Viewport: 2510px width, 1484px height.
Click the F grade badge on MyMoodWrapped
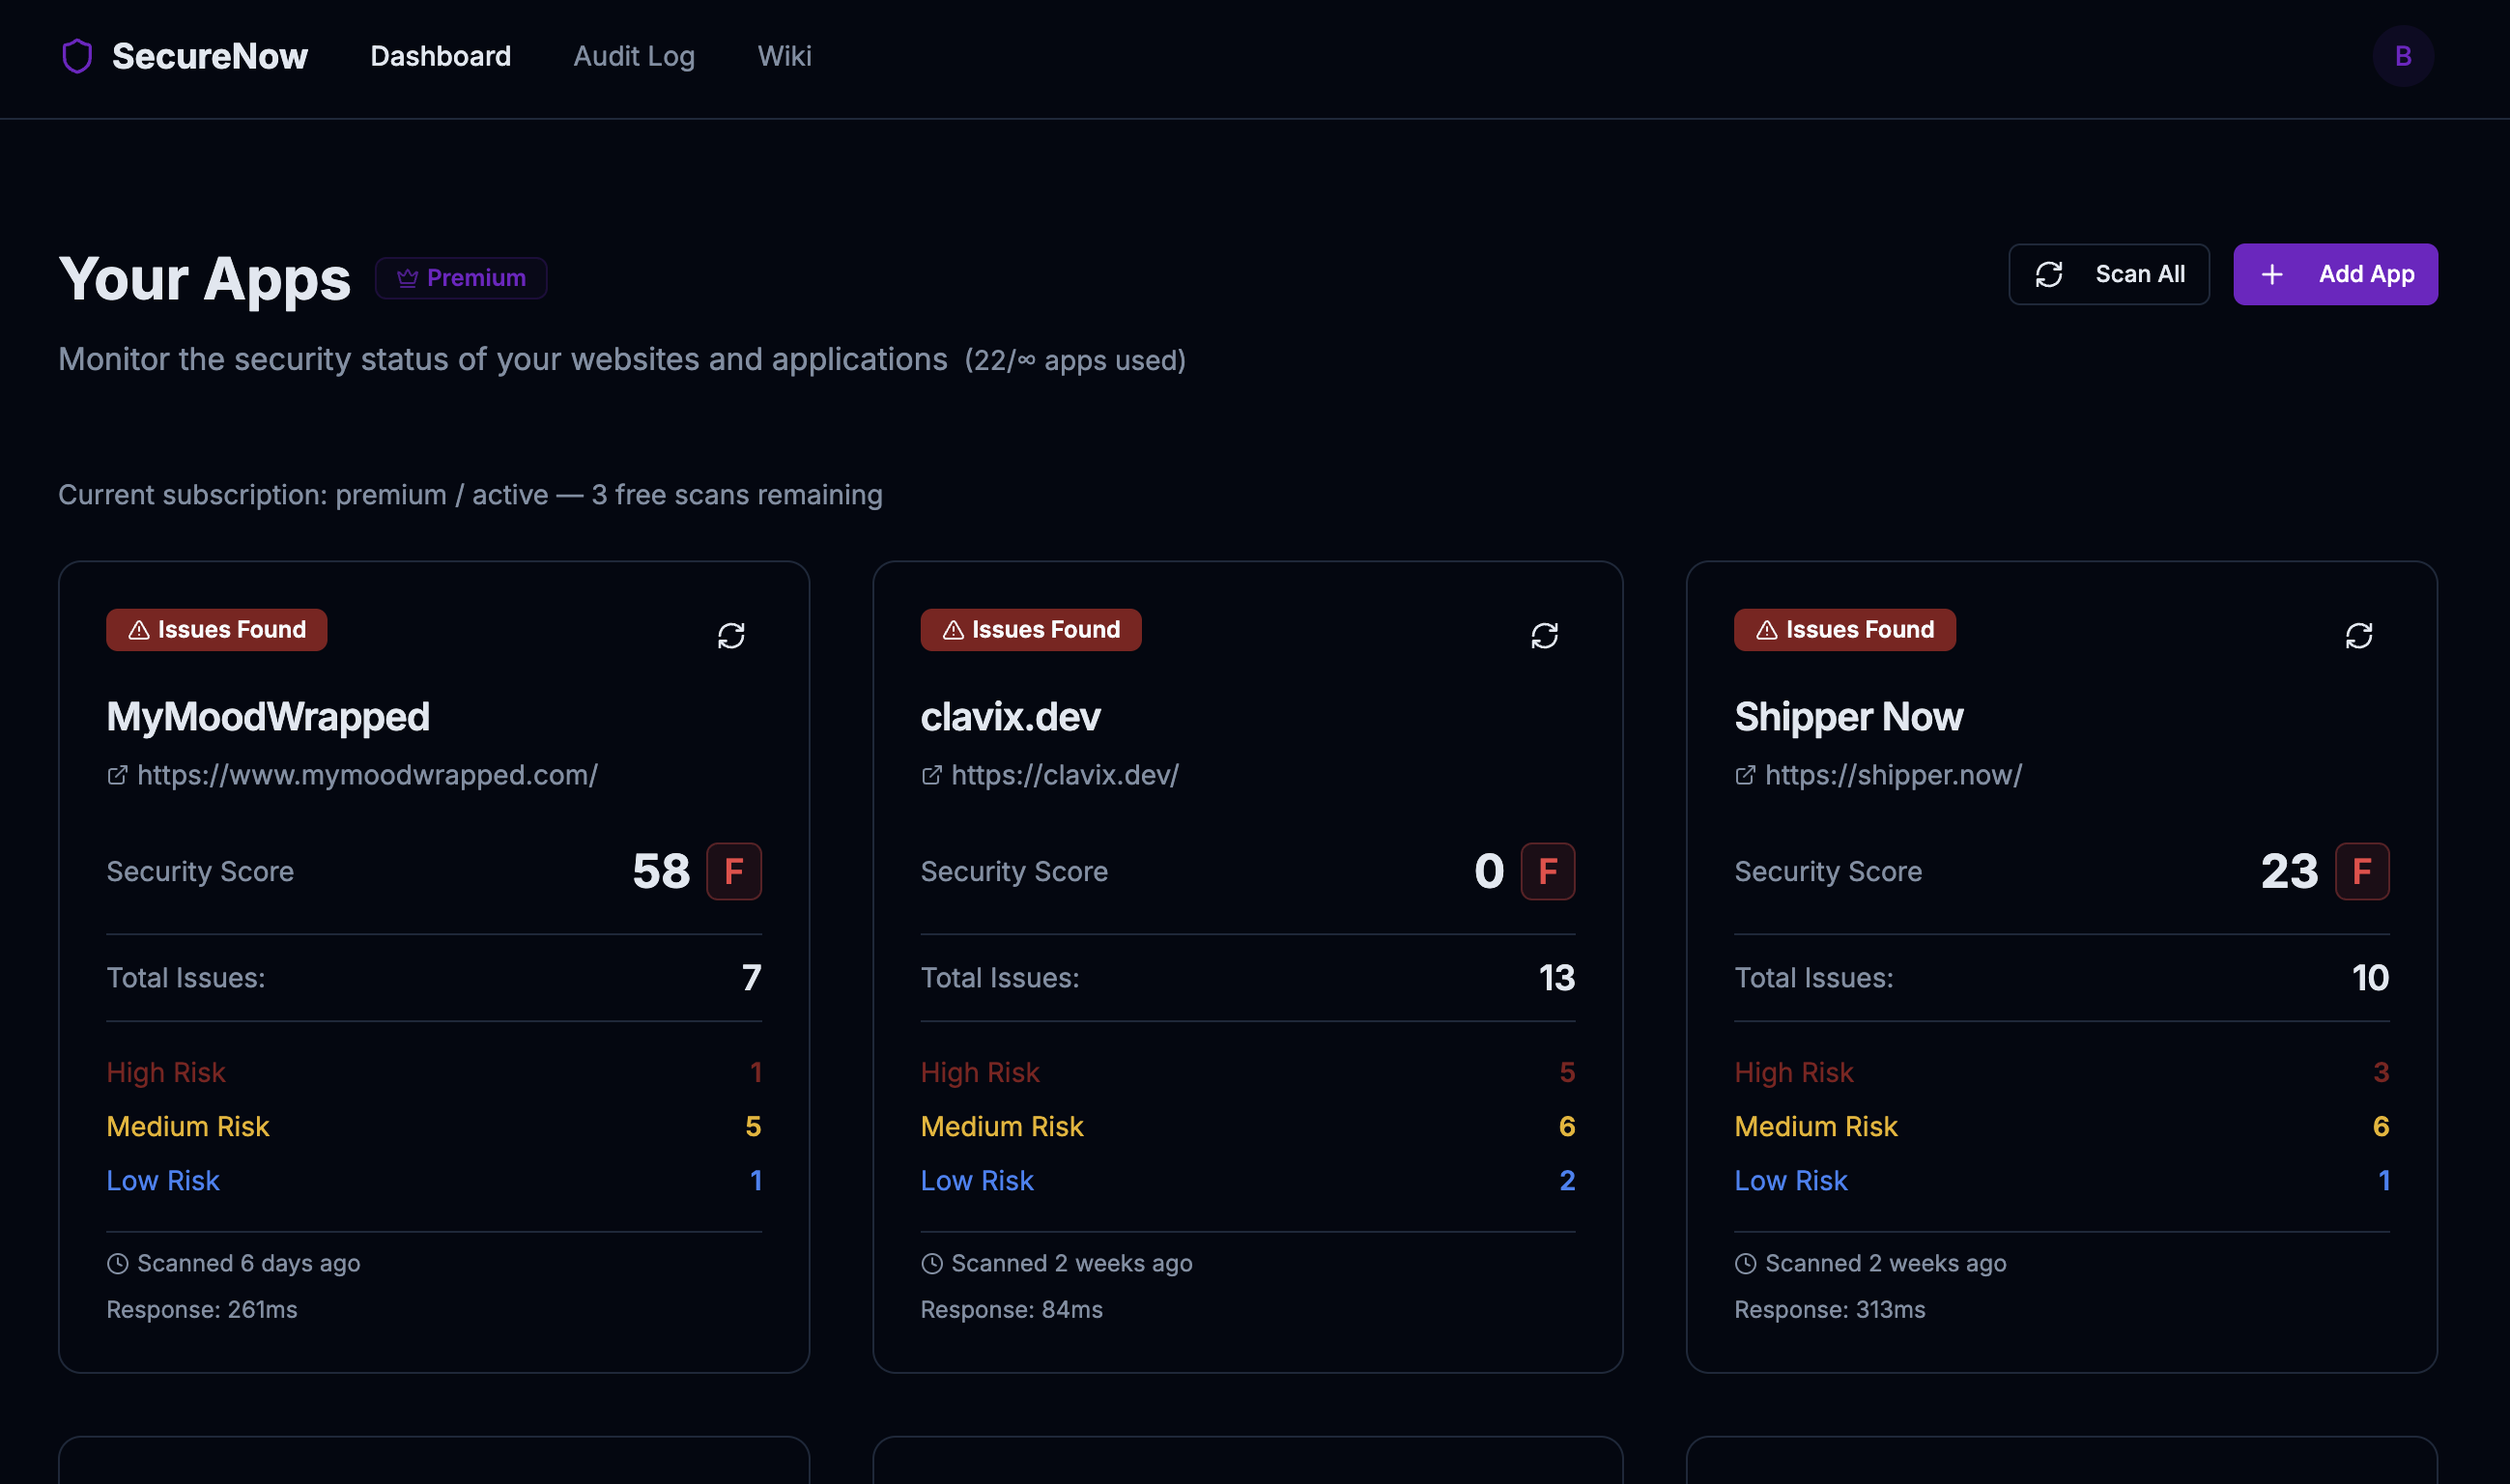(733, 871)
